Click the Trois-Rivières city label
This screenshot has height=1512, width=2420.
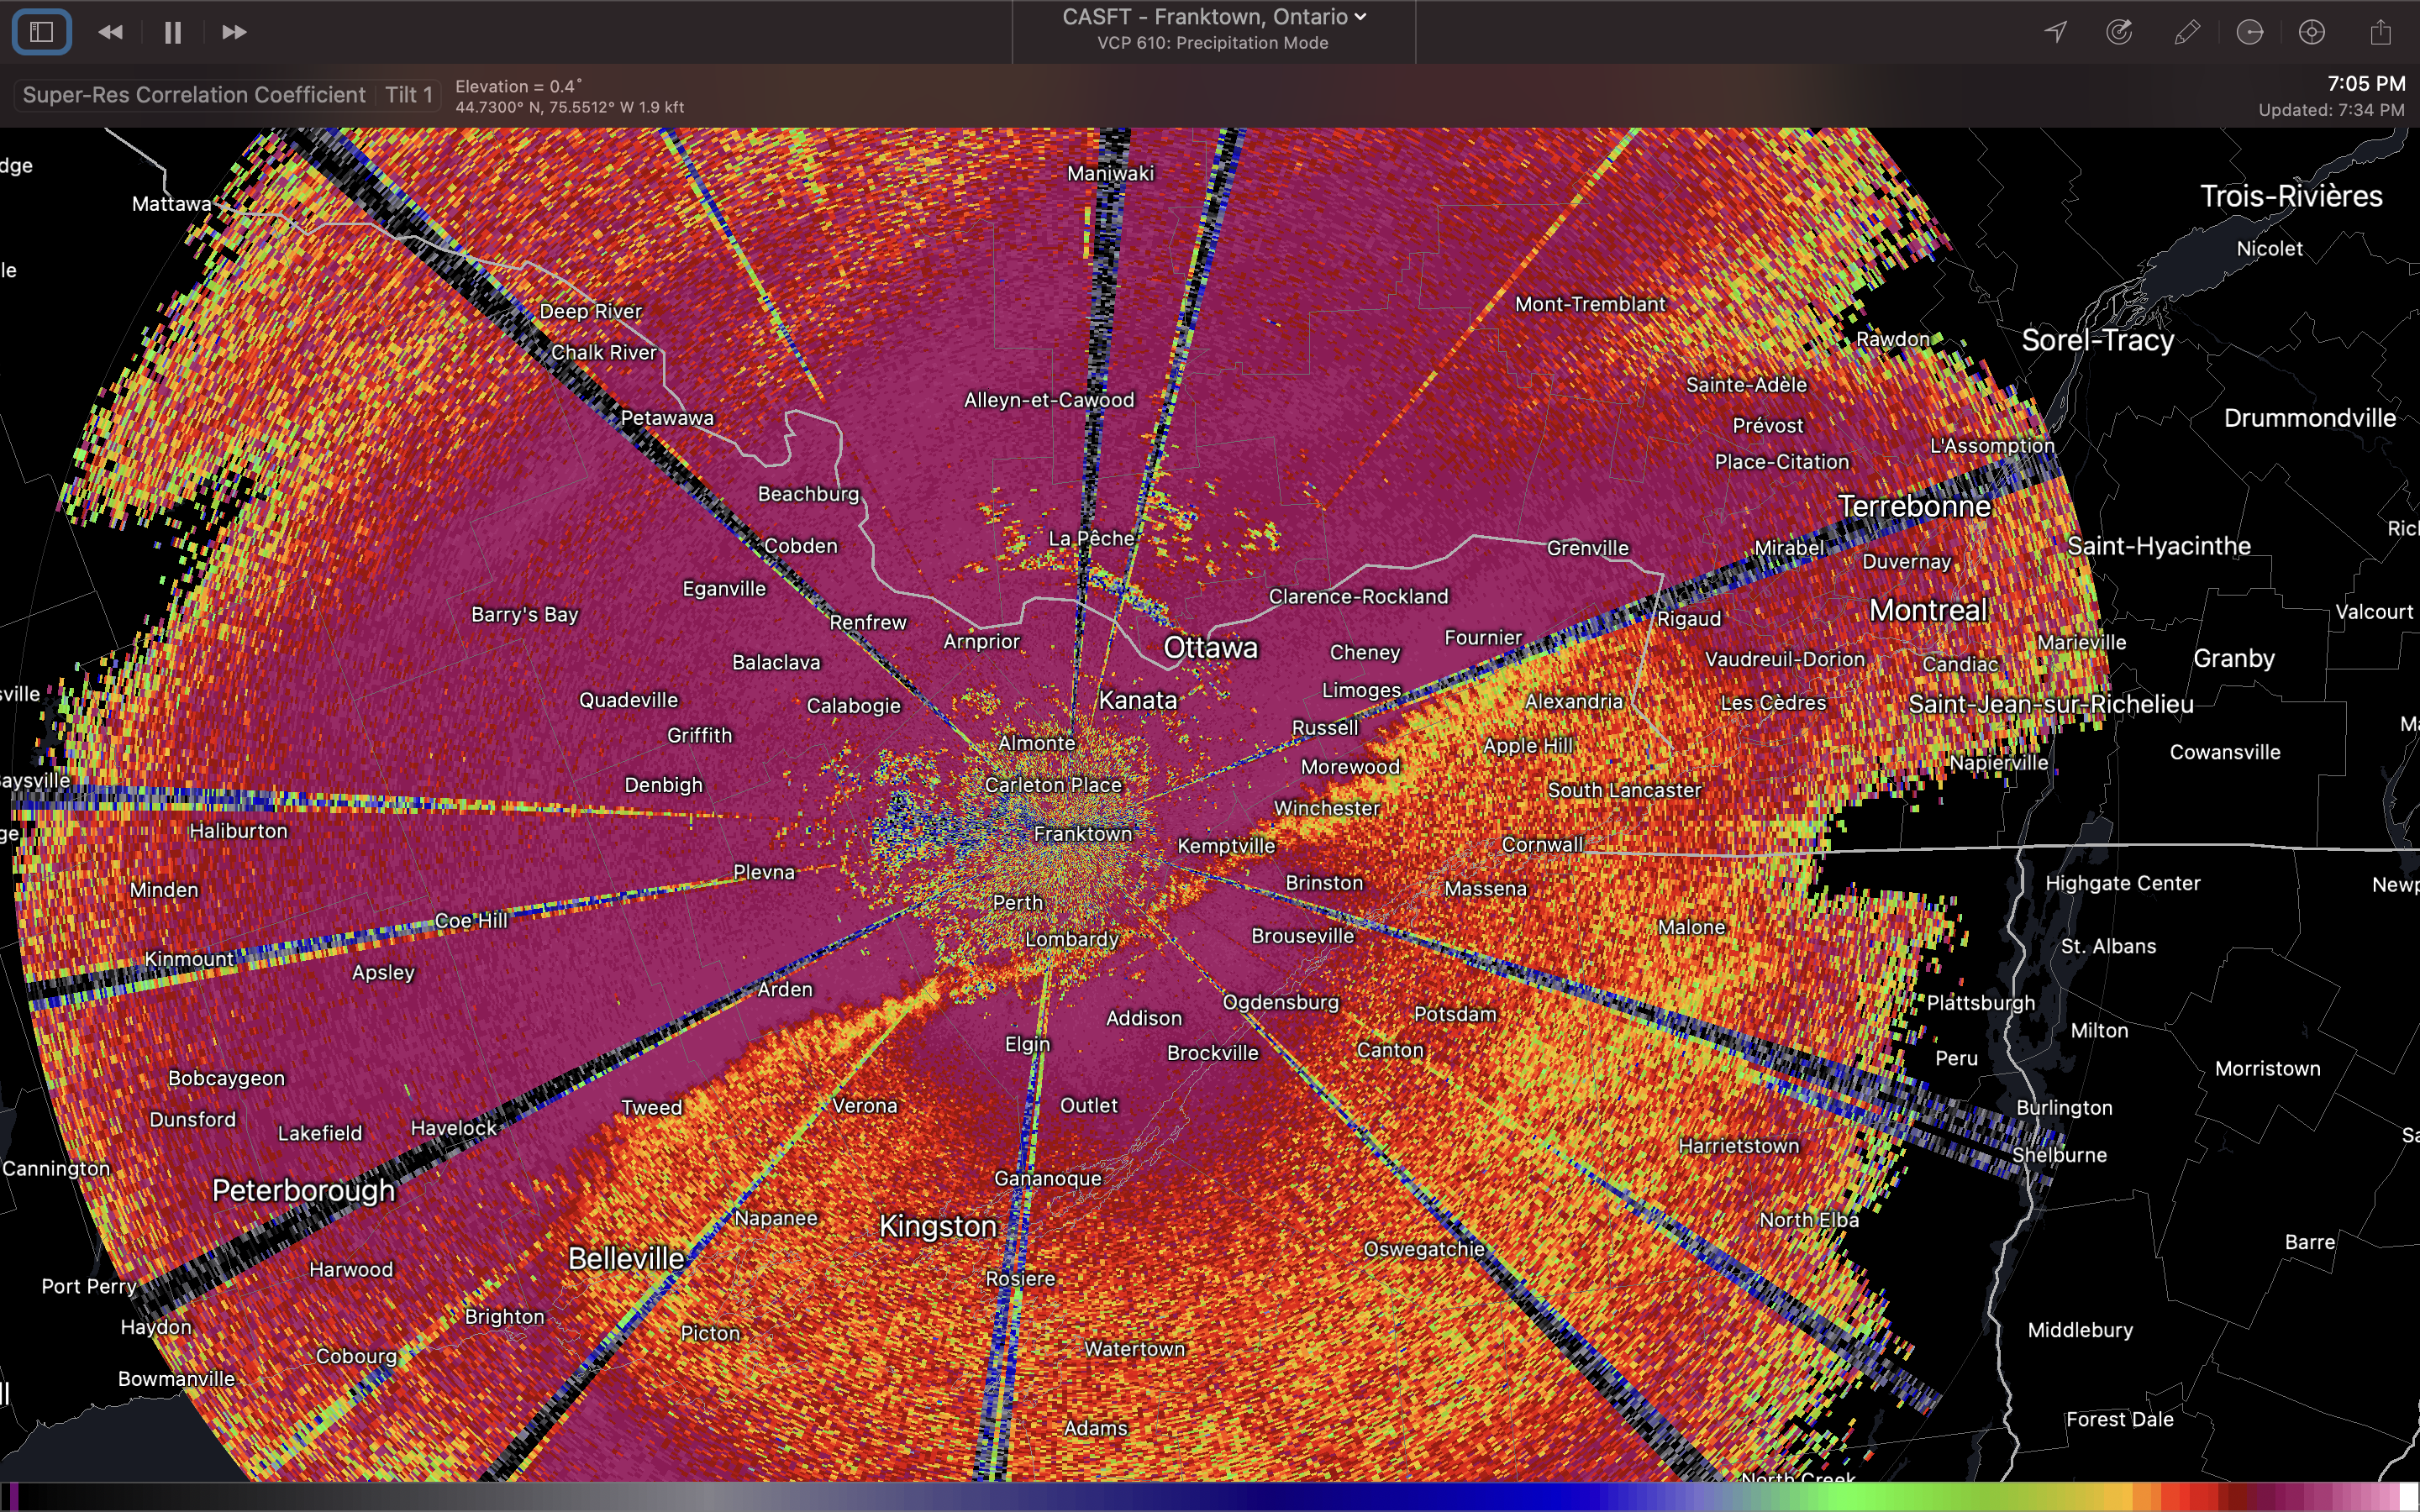2291,196
